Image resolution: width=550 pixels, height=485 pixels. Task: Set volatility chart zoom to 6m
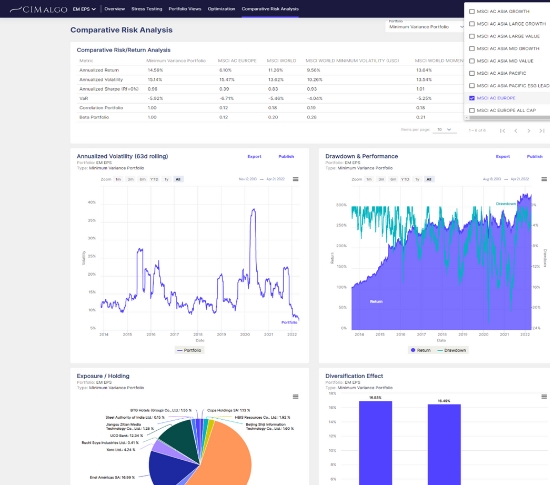coord(142,179)
